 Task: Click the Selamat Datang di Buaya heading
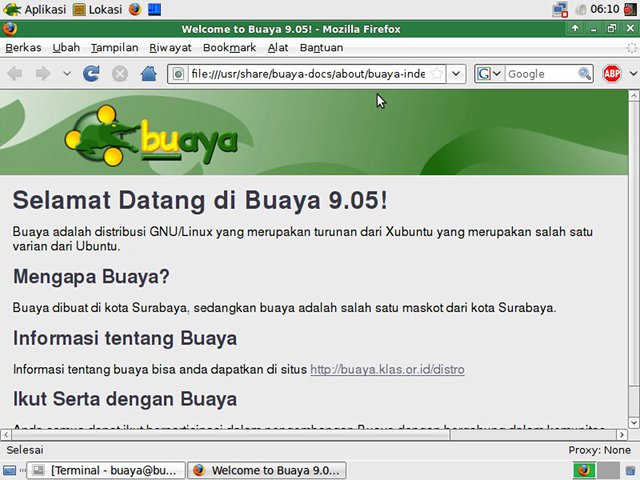[x=200, y=200]
